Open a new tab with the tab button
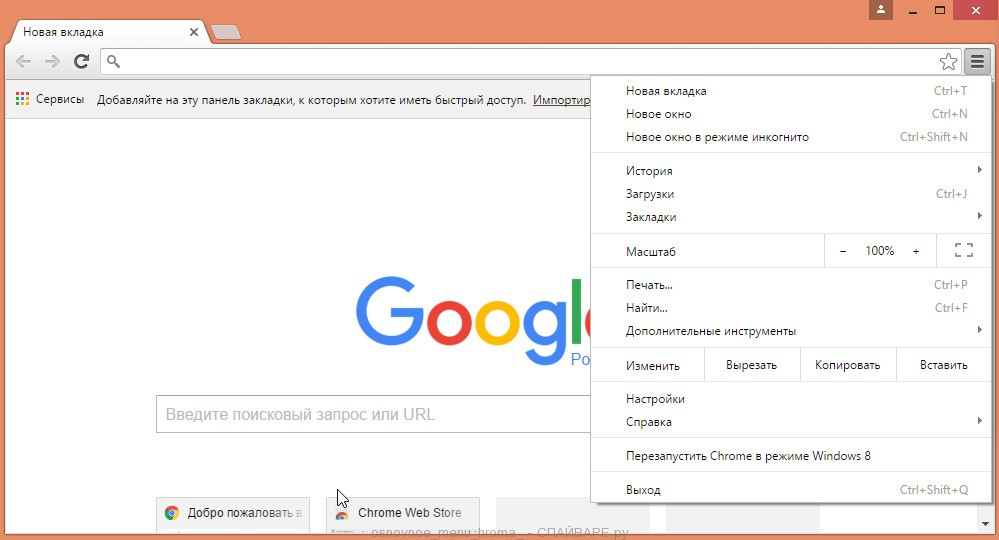The width and height of the screenshot is (999, 540). point(226,33)
